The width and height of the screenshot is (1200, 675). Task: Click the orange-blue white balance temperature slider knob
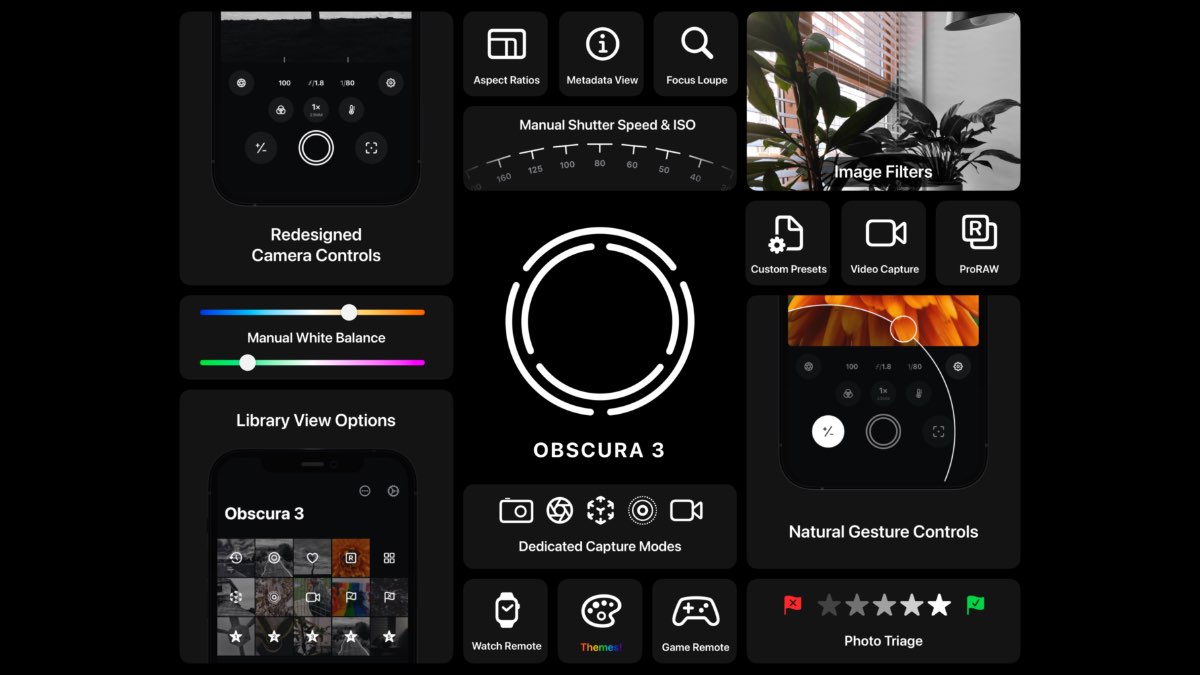349,312
